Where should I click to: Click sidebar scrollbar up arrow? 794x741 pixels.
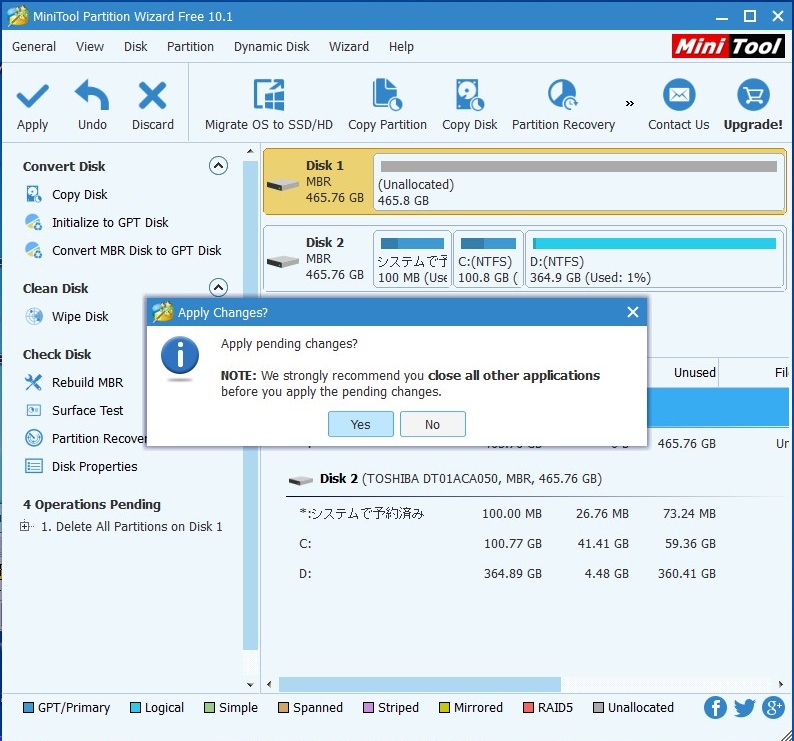coord(250,151)
